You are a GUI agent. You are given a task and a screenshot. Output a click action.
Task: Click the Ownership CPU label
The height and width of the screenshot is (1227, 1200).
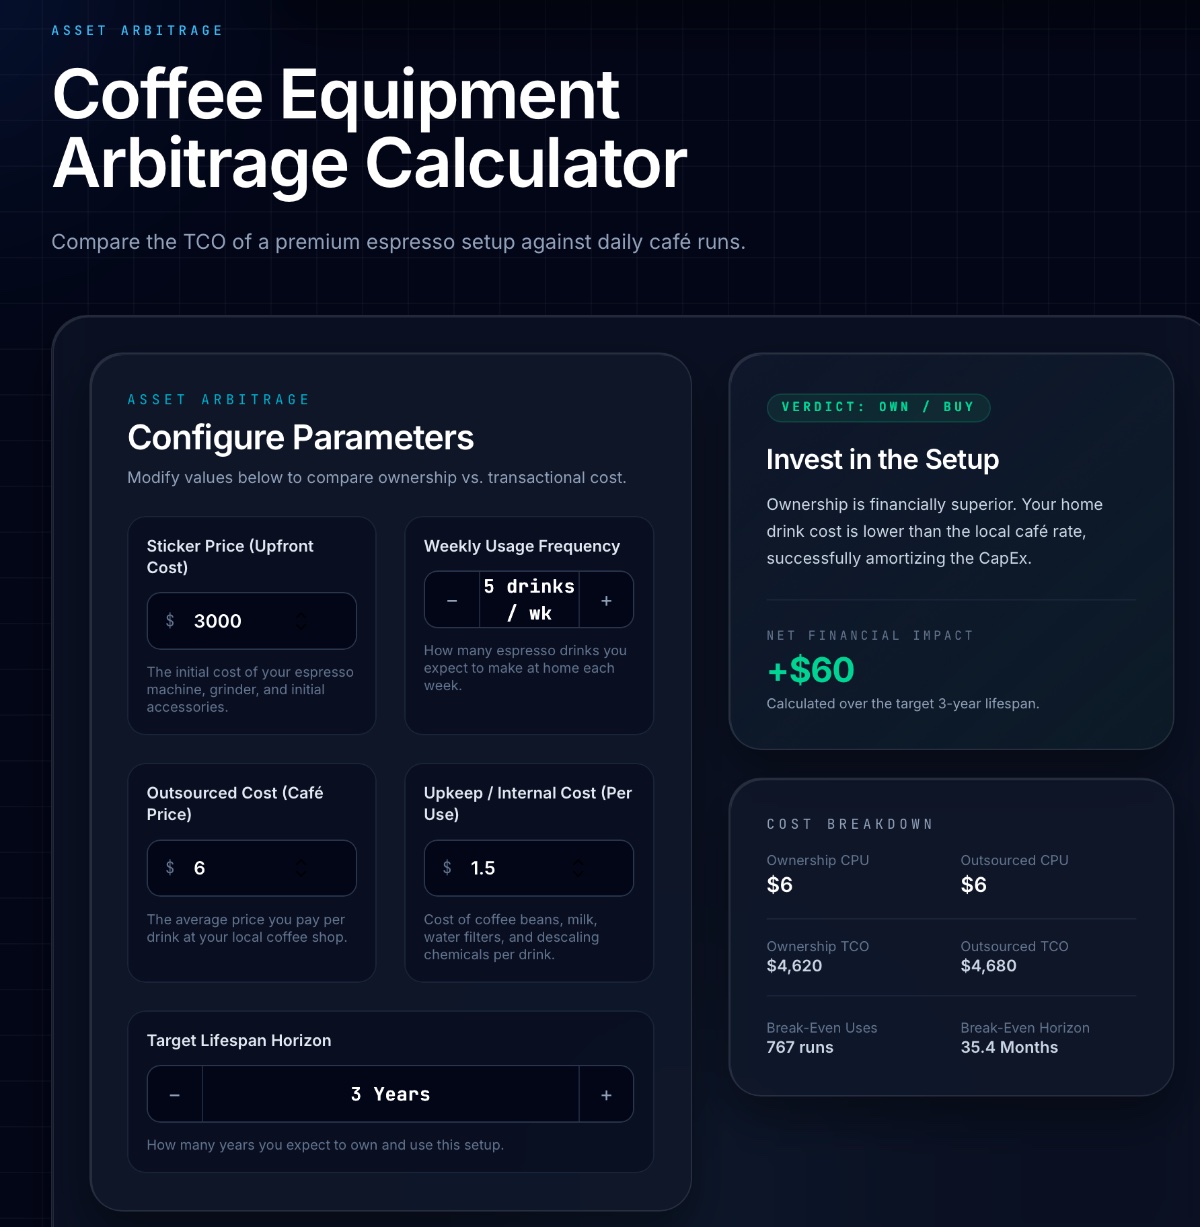(818, 860)
